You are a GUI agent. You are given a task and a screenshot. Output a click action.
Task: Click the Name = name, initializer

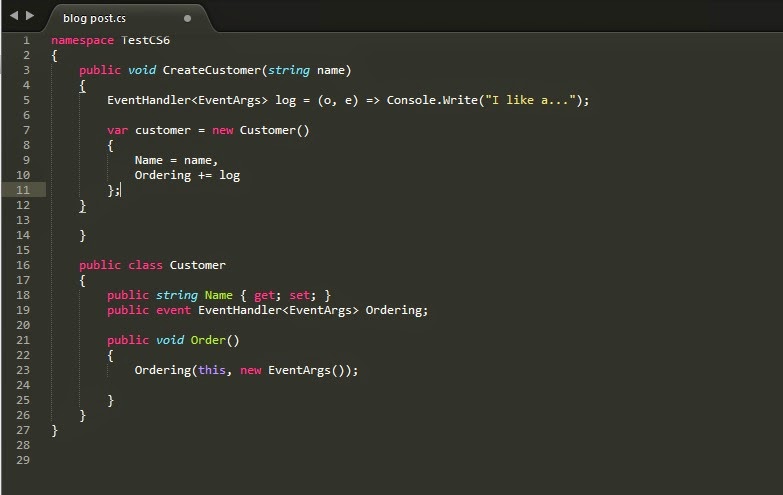(x=176, y=160)
